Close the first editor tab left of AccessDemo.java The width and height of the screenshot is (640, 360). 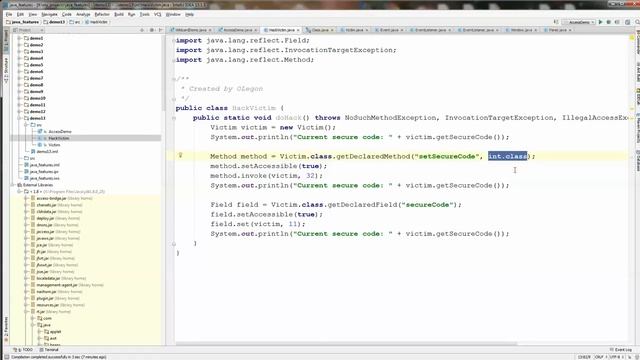click(210, 30)
